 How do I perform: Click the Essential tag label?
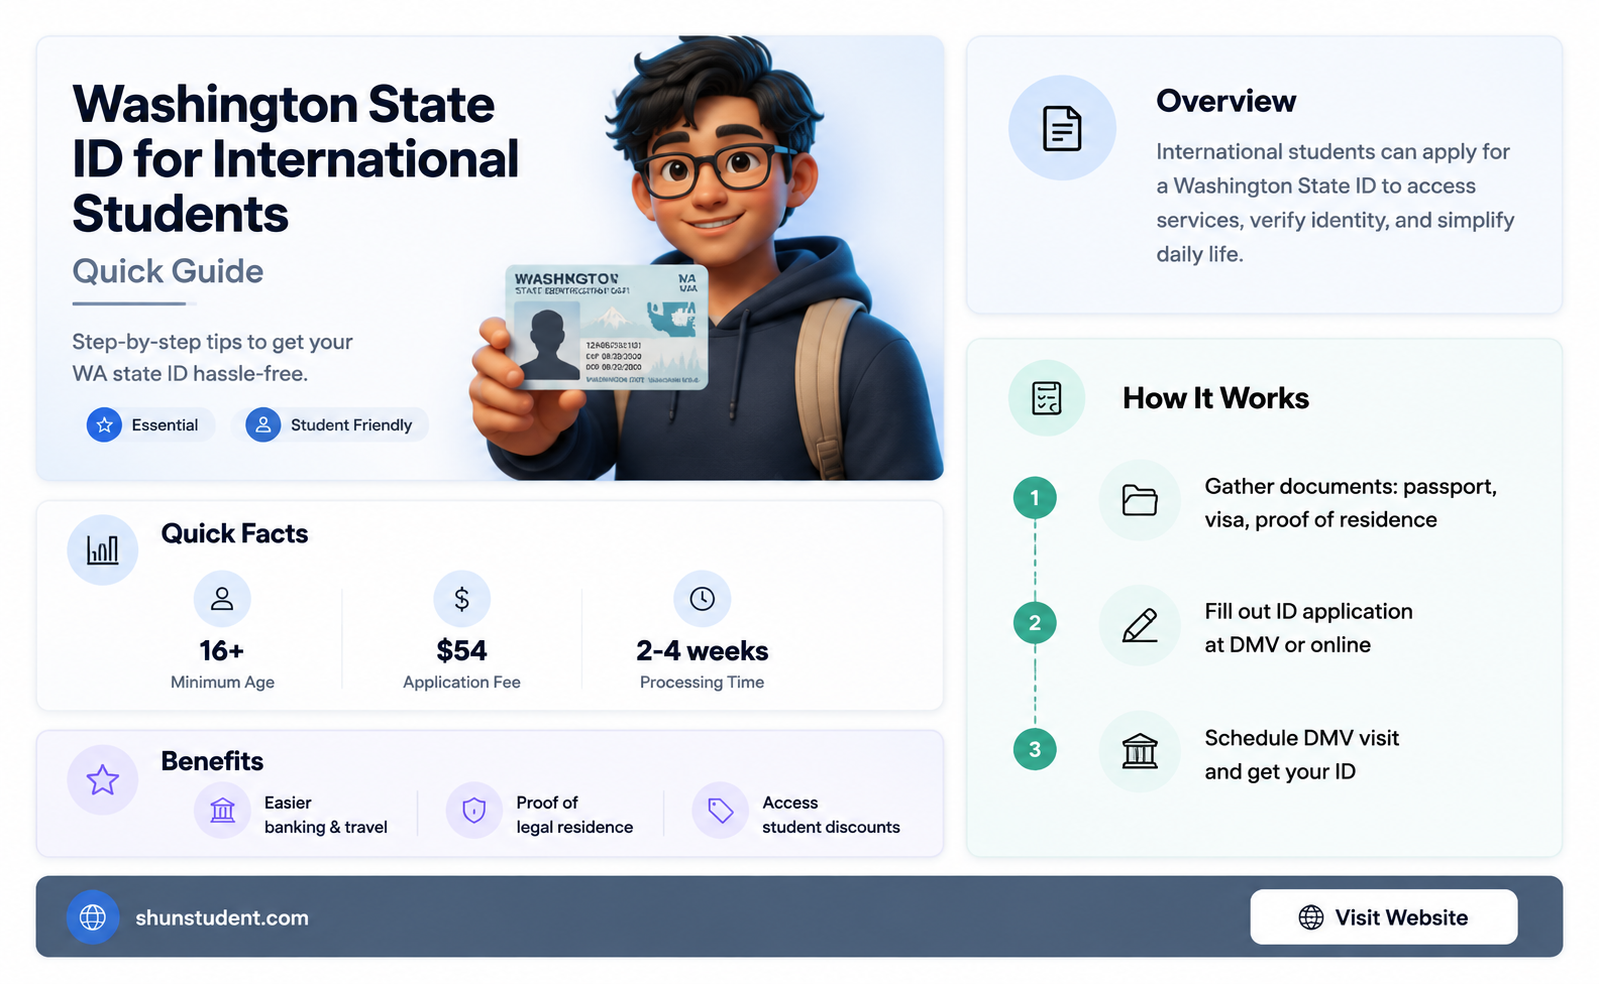coord(165,425)
